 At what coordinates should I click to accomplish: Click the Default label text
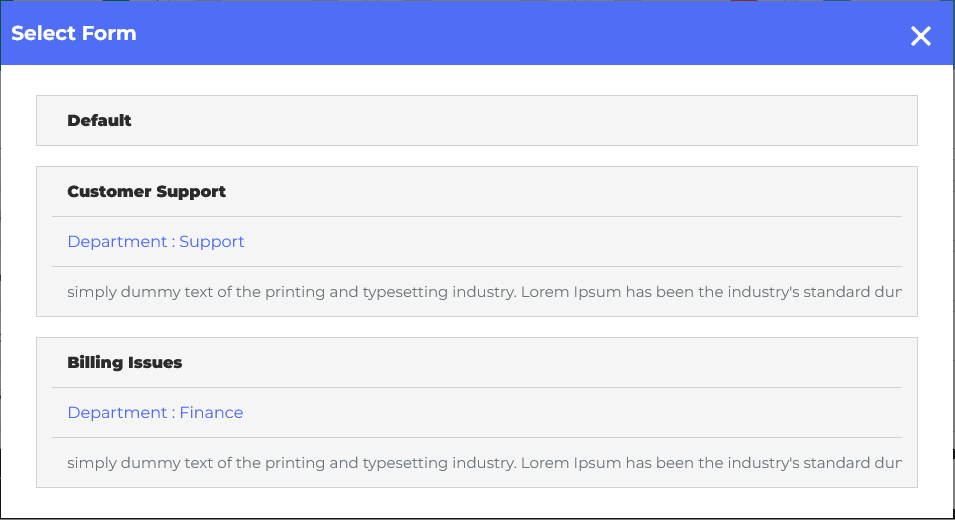coord(99,121)
